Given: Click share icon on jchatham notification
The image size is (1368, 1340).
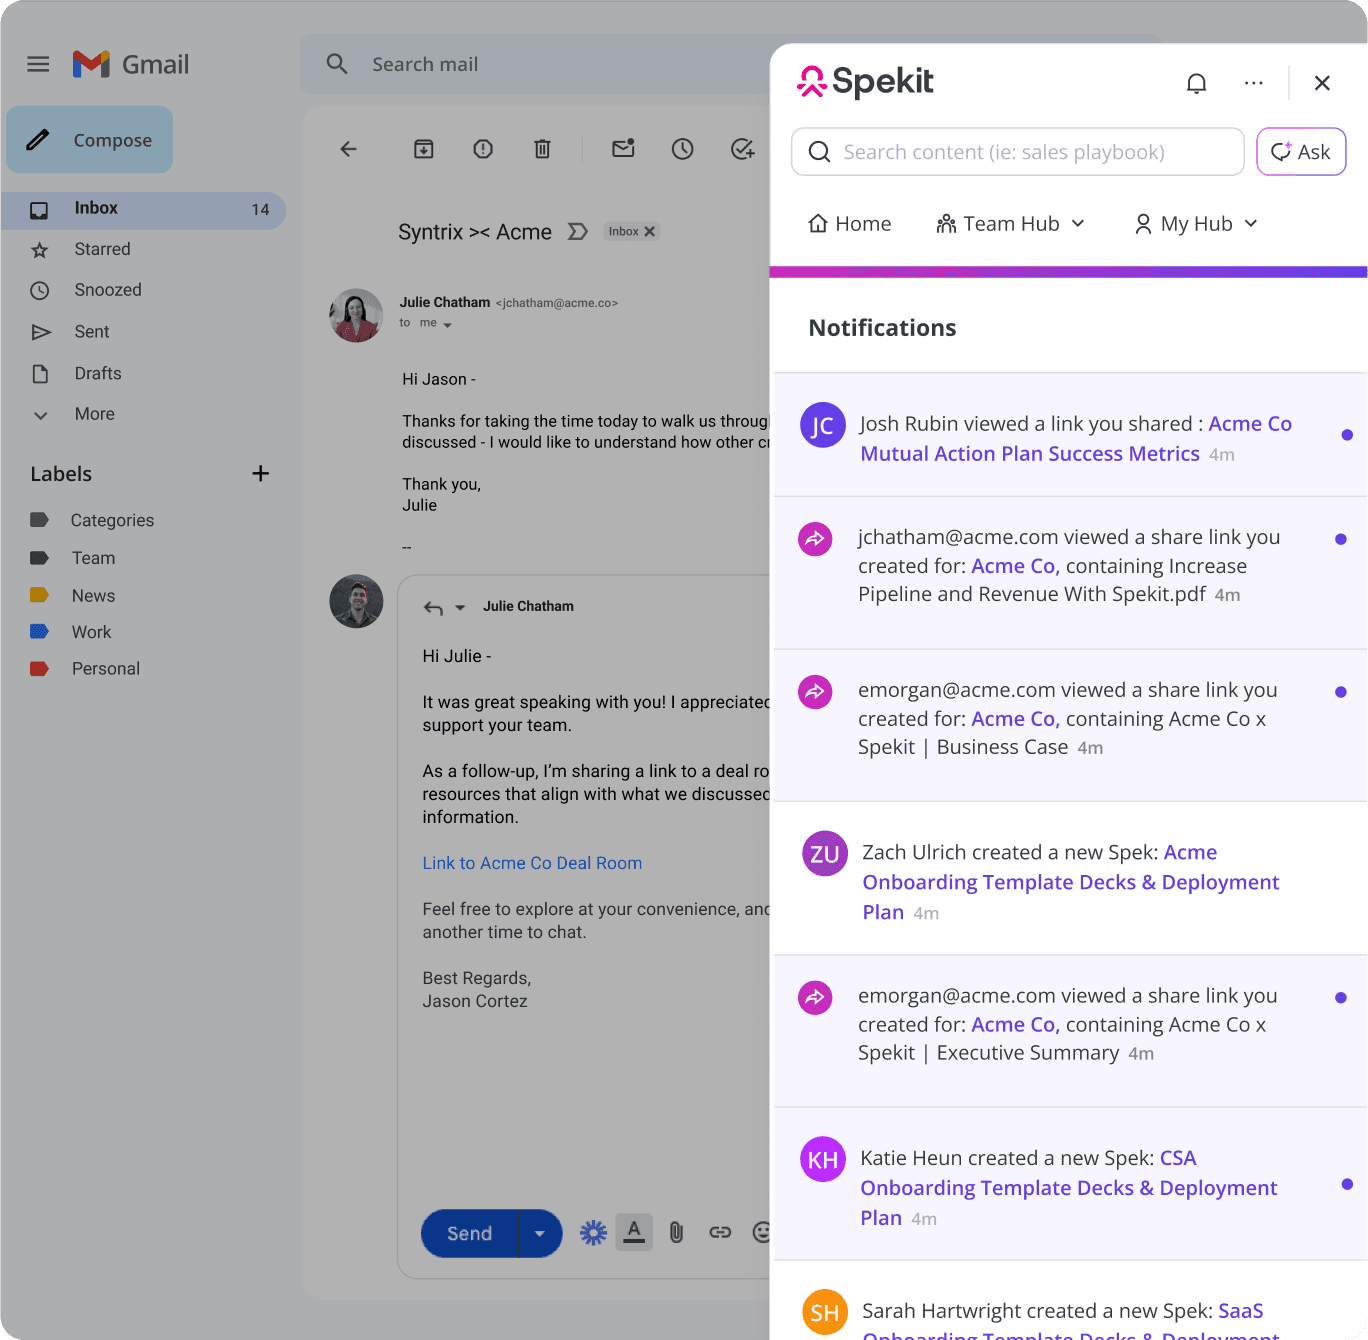Looking at the screenshot, I should [815, 539].
